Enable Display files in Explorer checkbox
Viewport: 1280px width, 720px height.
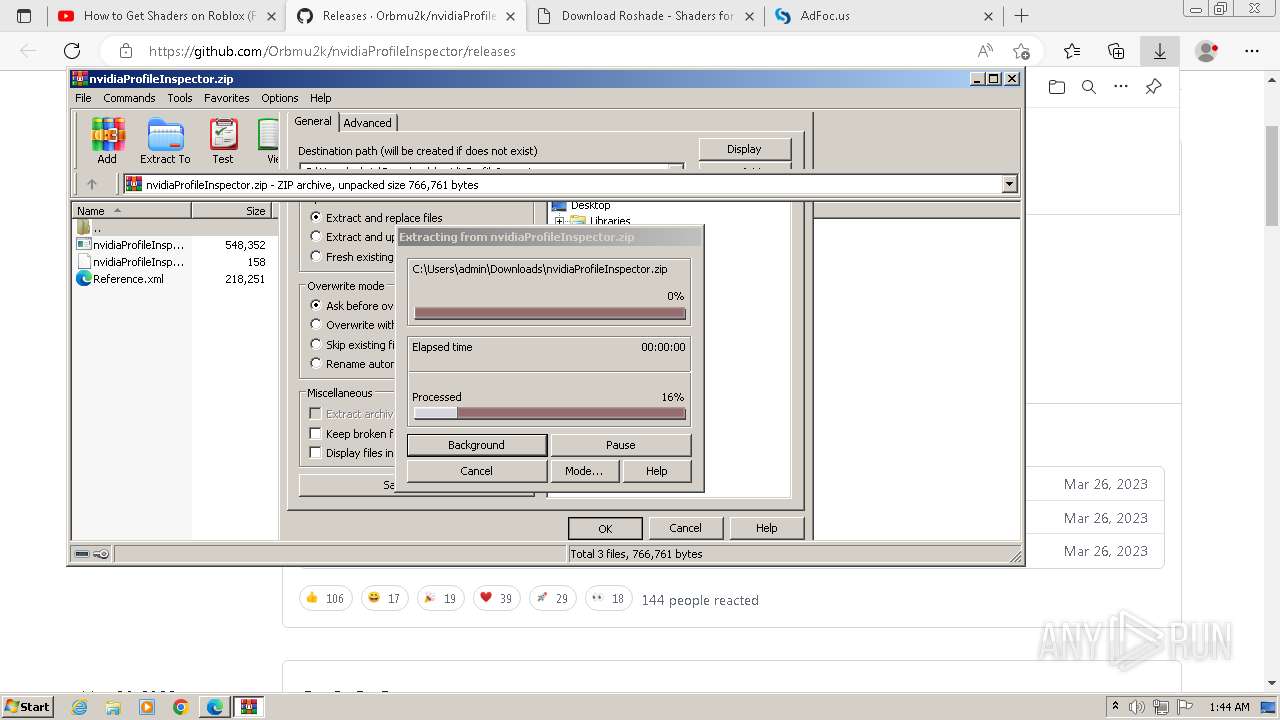[315, 453]
